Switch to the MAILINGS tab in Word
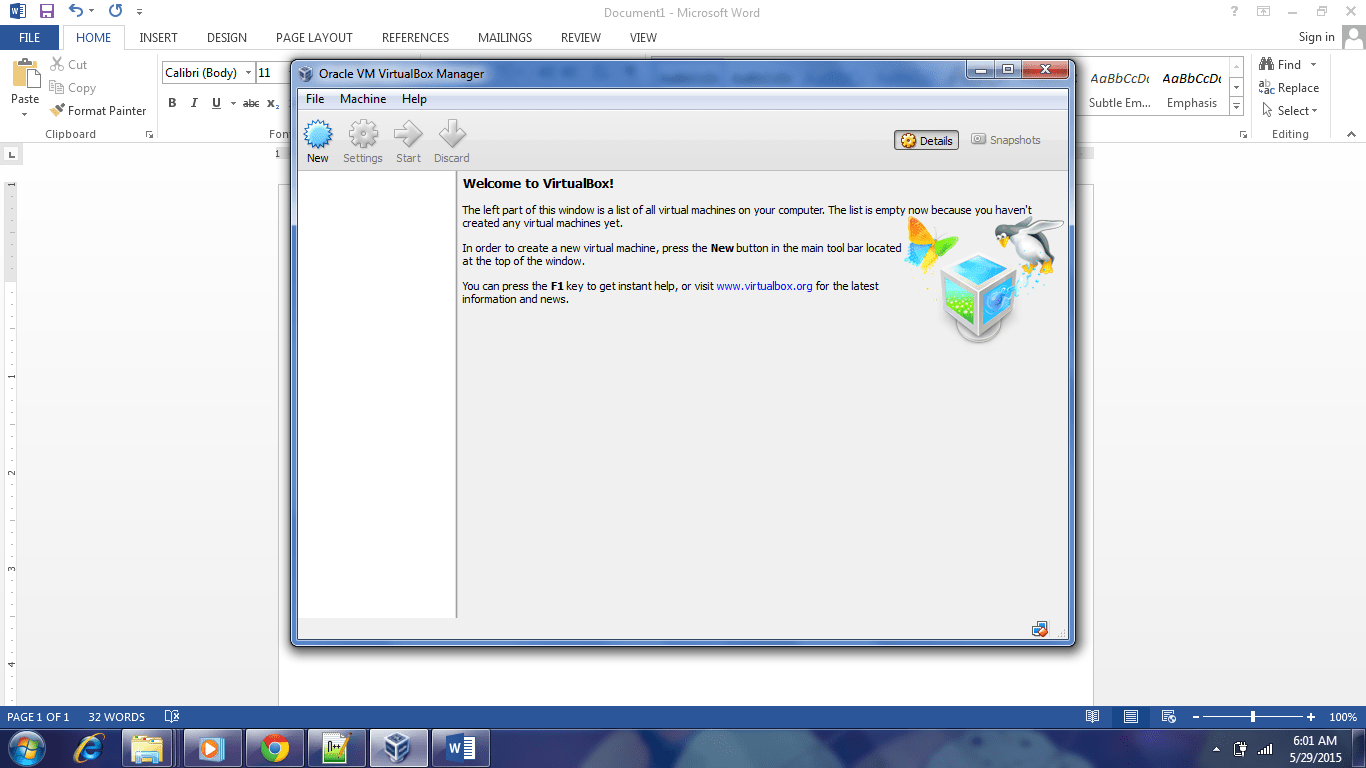Image resolution: width=1366 pixels, height=768 pixels. [505, 37]
